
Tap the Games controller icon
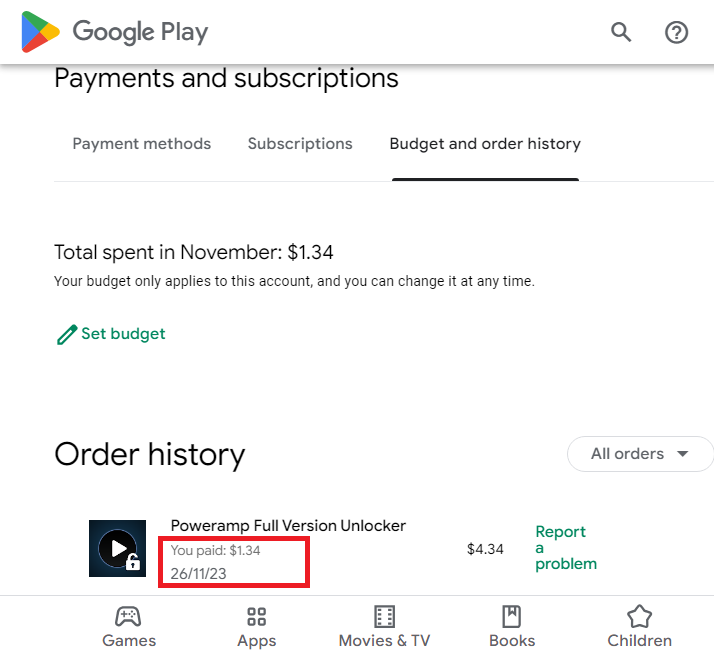pyautogui.click(x=128, y=617)
